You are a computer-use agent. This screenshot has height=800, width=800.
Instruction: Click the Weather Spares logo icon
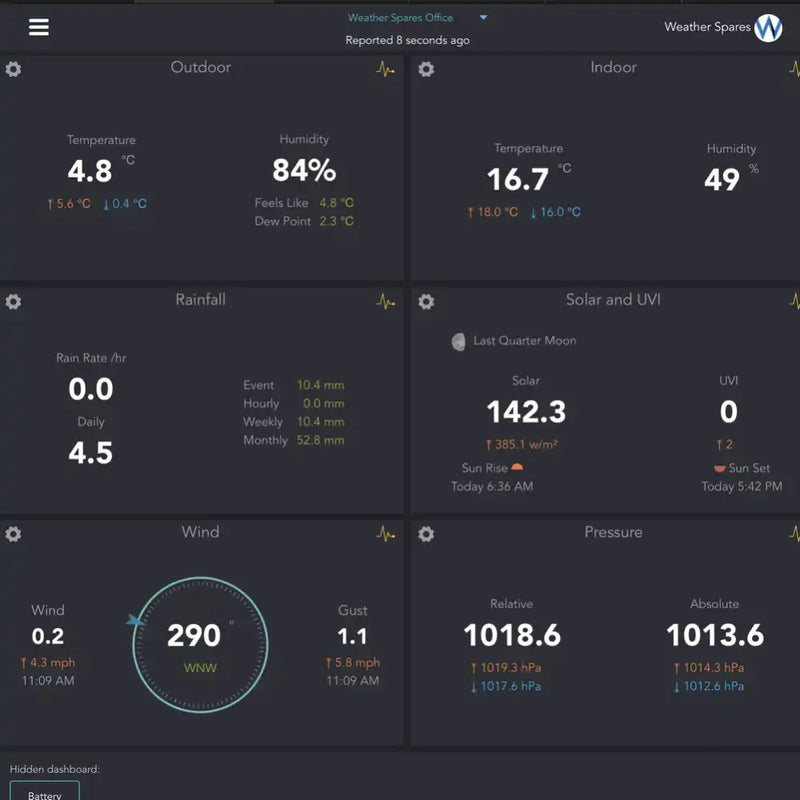768,27
